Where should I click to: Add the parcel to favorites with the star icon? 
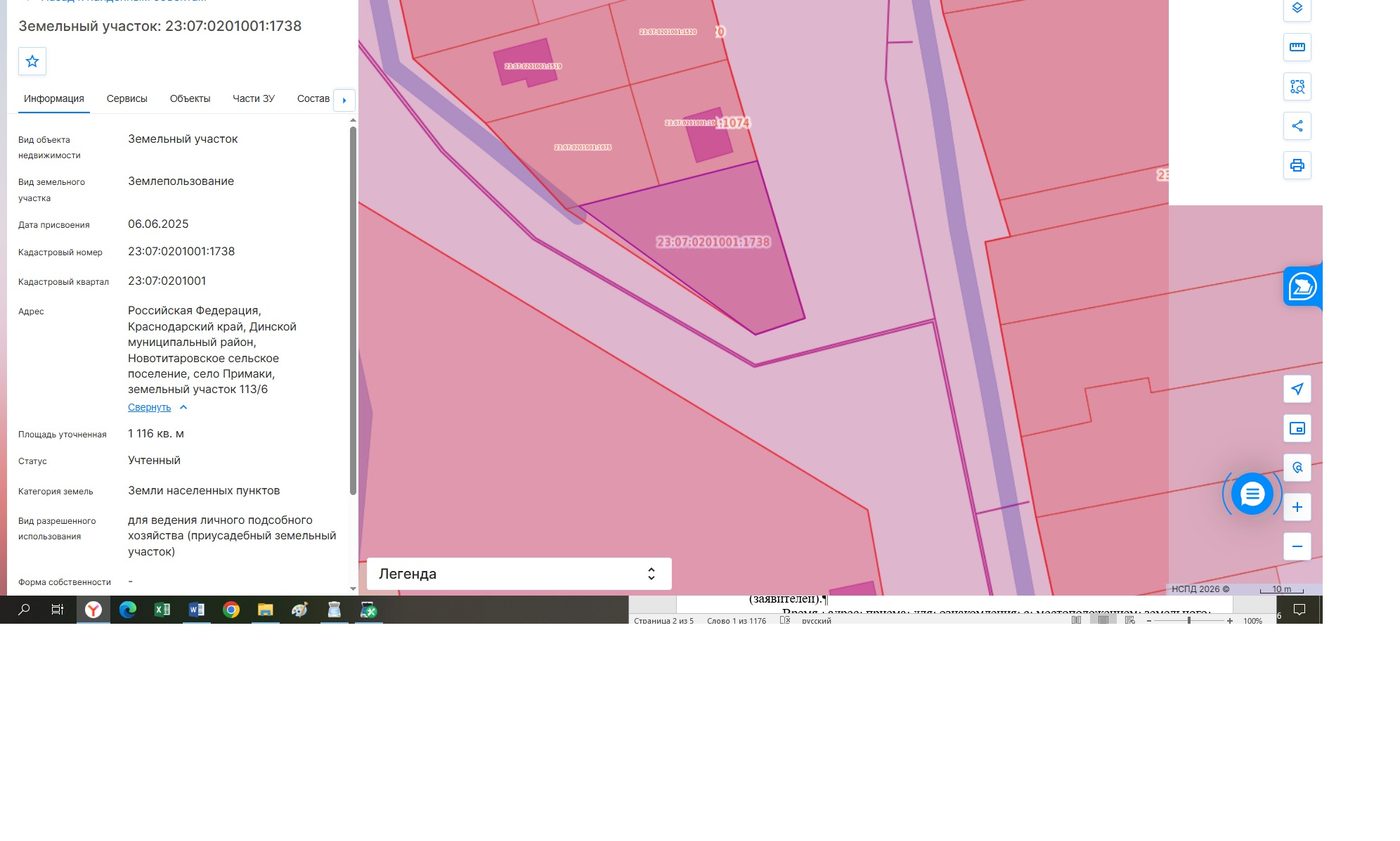[x=32, y=61]
